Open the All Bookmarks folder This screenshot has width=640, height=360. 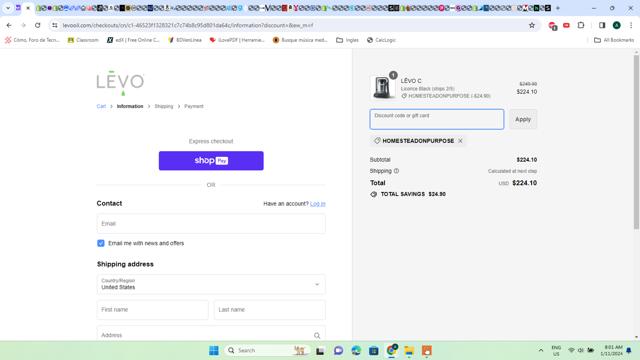click(x=614, y=40)
